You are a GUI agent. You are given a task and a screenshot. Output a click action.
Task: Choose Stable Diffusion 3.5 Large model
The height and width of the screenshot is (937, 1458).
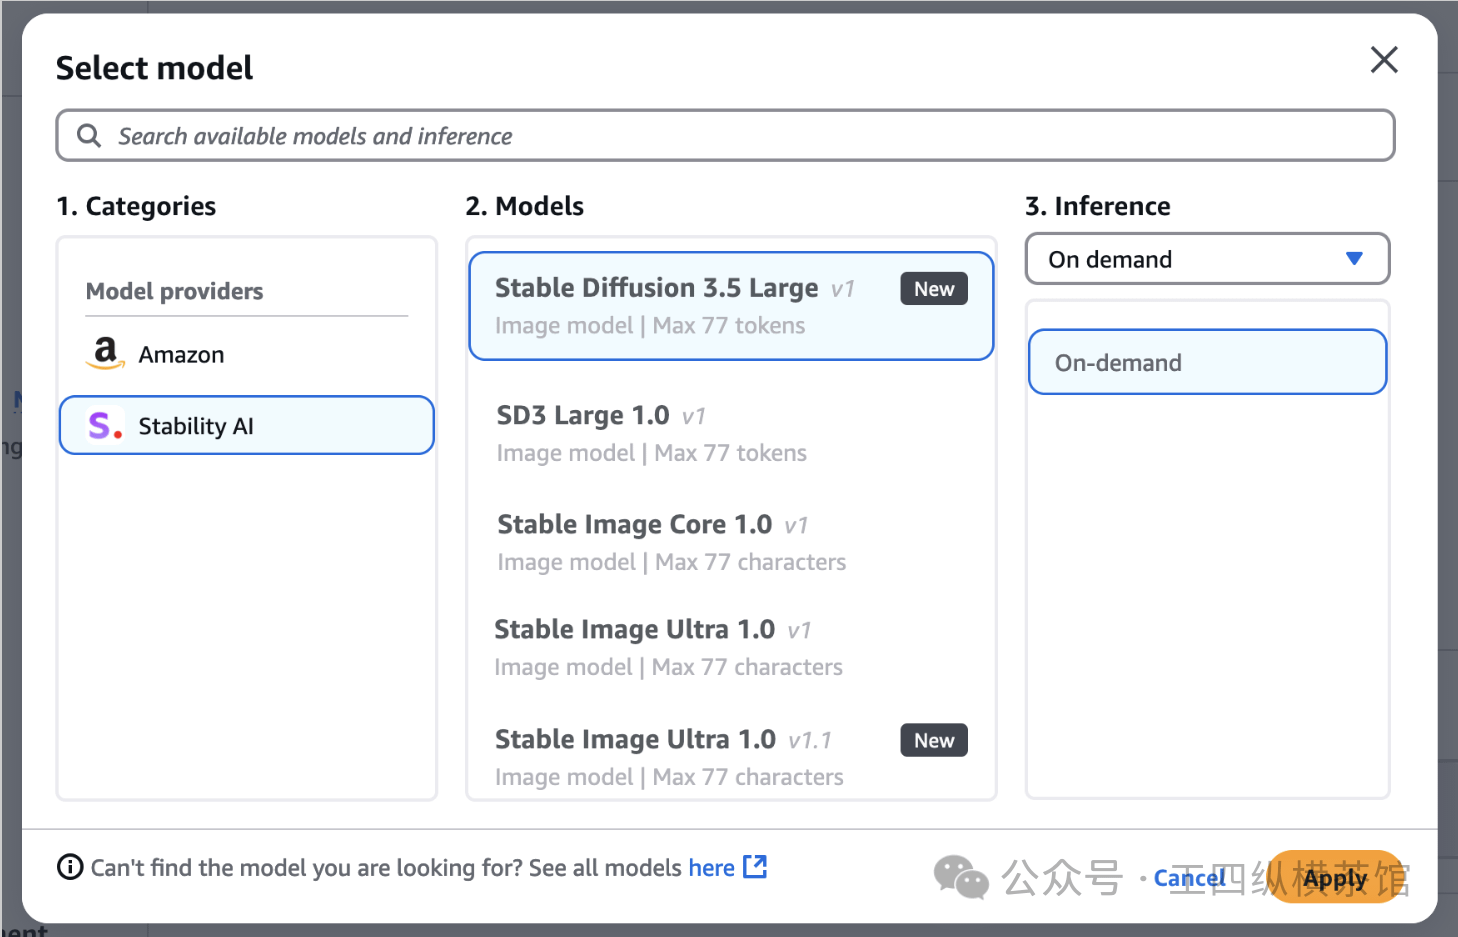(x=680, y=306)
